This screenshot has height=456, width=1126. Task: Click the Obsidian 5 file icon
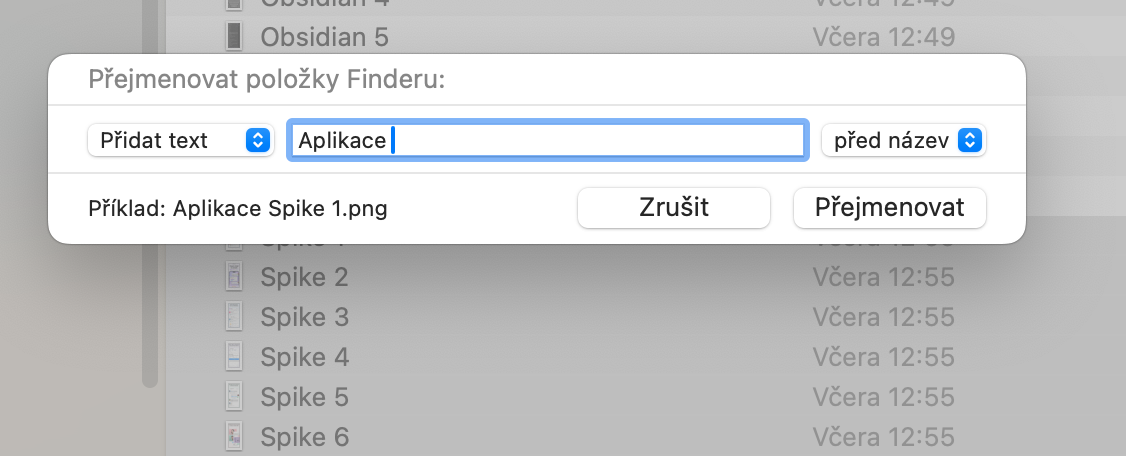234,37
